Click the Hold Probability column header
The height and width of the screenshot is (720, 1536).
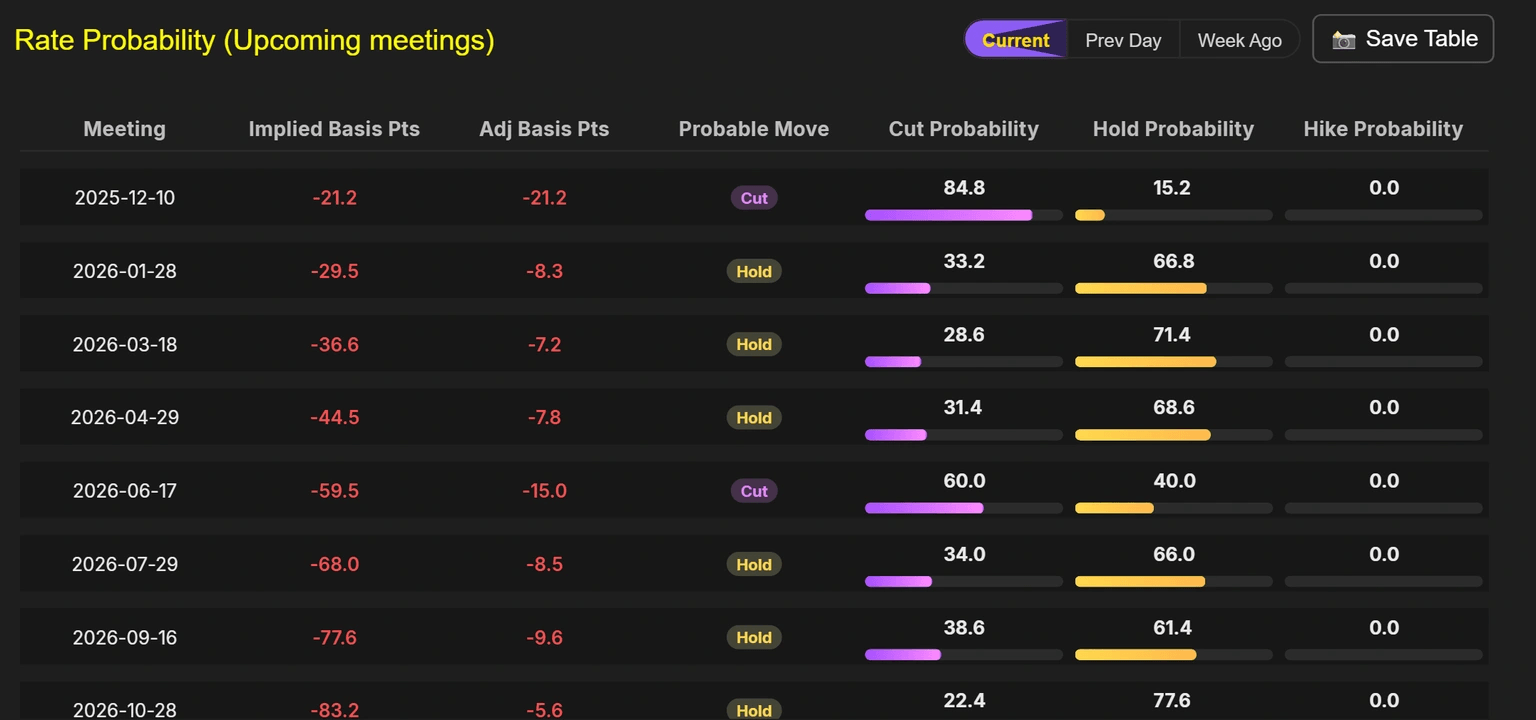(1173, 129)
